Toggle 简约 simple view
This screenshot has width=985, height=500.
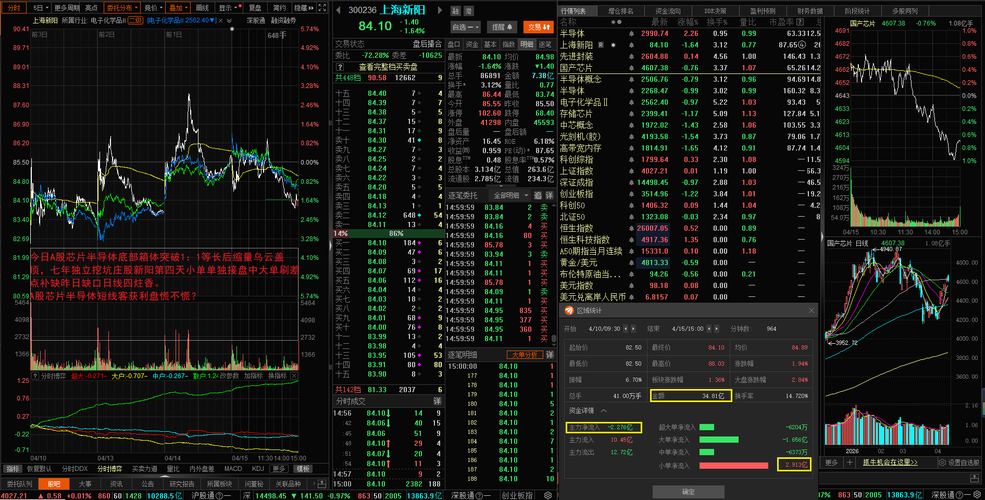point(279,8)
